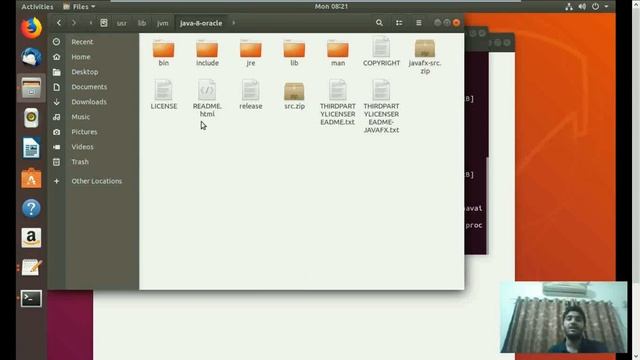The width and height of the screenshot is (640, 360).
Task: Open Amazon from the dock
Action: [31, 238]
